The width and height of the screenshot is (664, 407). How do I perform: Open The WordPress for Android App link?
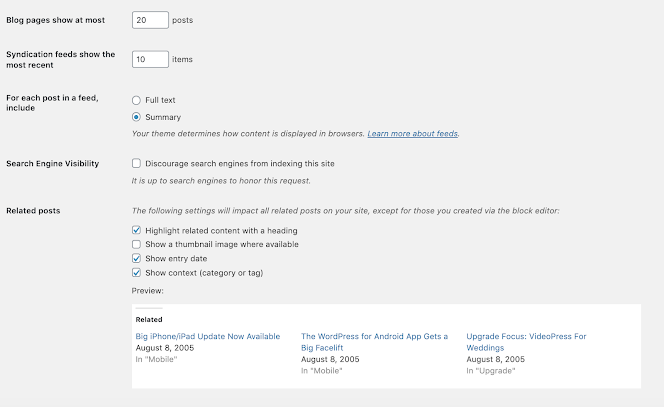tap(374, 342)
